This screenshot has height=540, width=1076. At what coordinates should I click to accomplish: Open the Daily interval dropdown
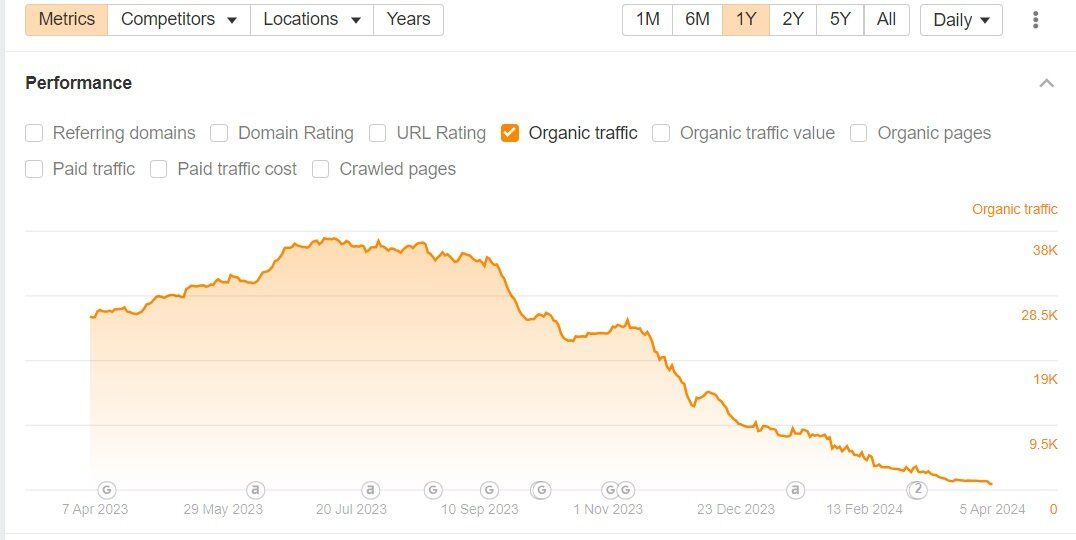click(961, 20)
